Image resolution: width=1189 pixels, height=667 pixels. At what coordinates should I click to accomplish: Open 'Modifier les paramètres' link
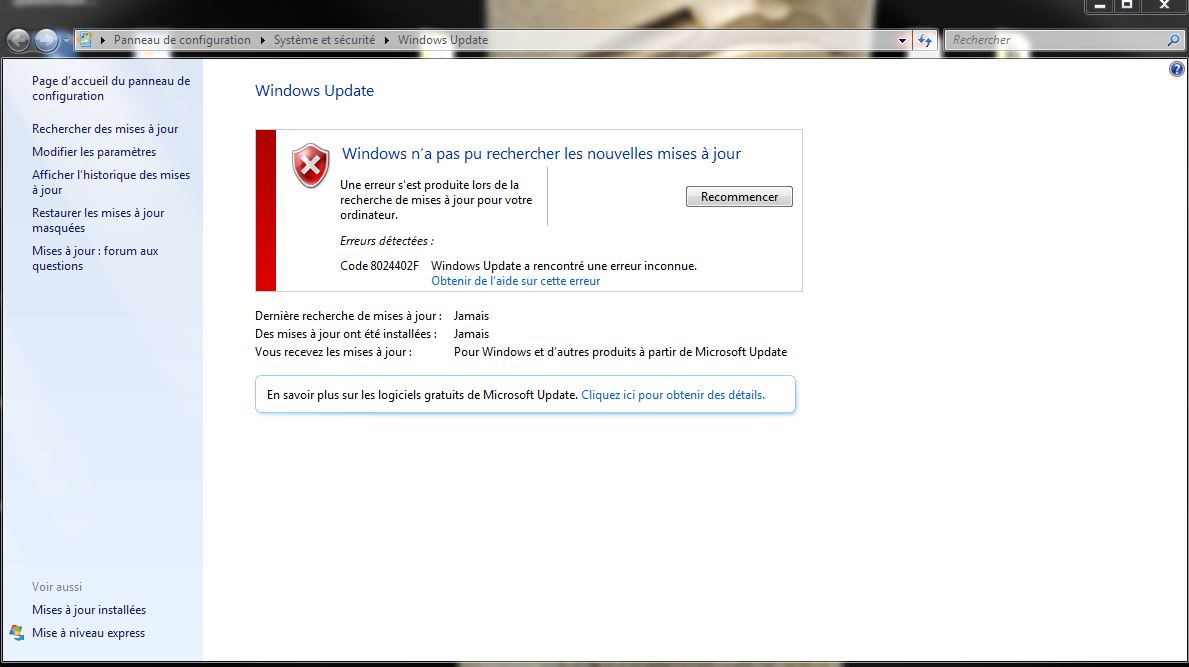94,152
